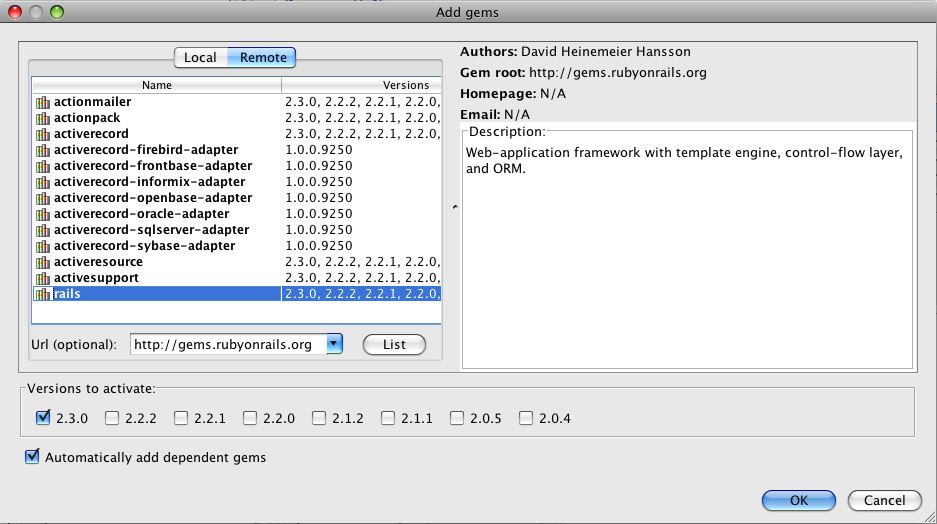
Task: Enable version 2.2.1 checkbox
Action: (181, 418)
